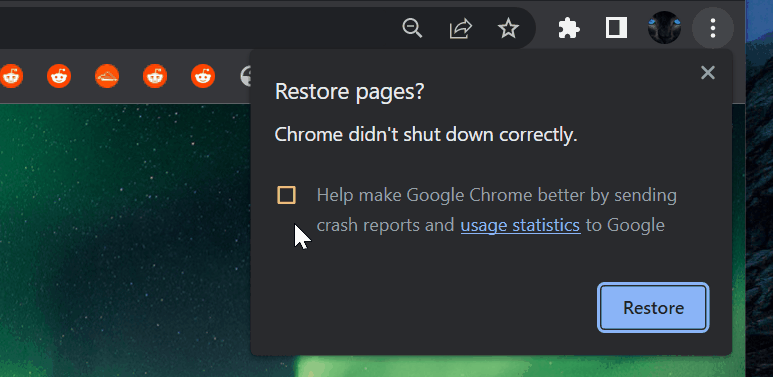Open the Reddit bookmark left of cloud icon
The height and width of the screenshot is (377, 773).
59,76
